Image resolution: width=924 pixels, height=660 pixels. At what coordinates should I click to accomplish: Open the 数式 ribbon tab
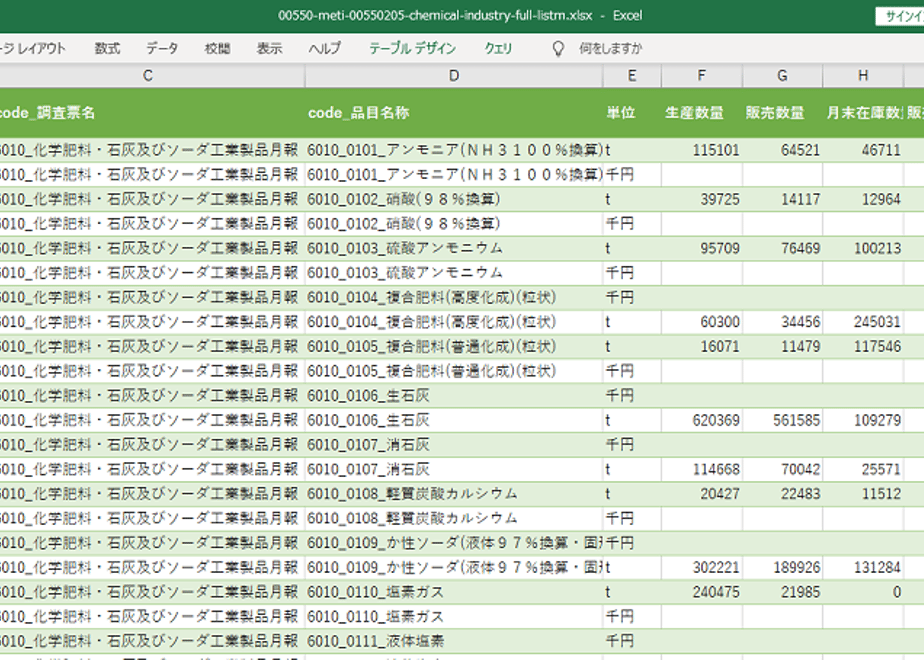coord(107,48)
